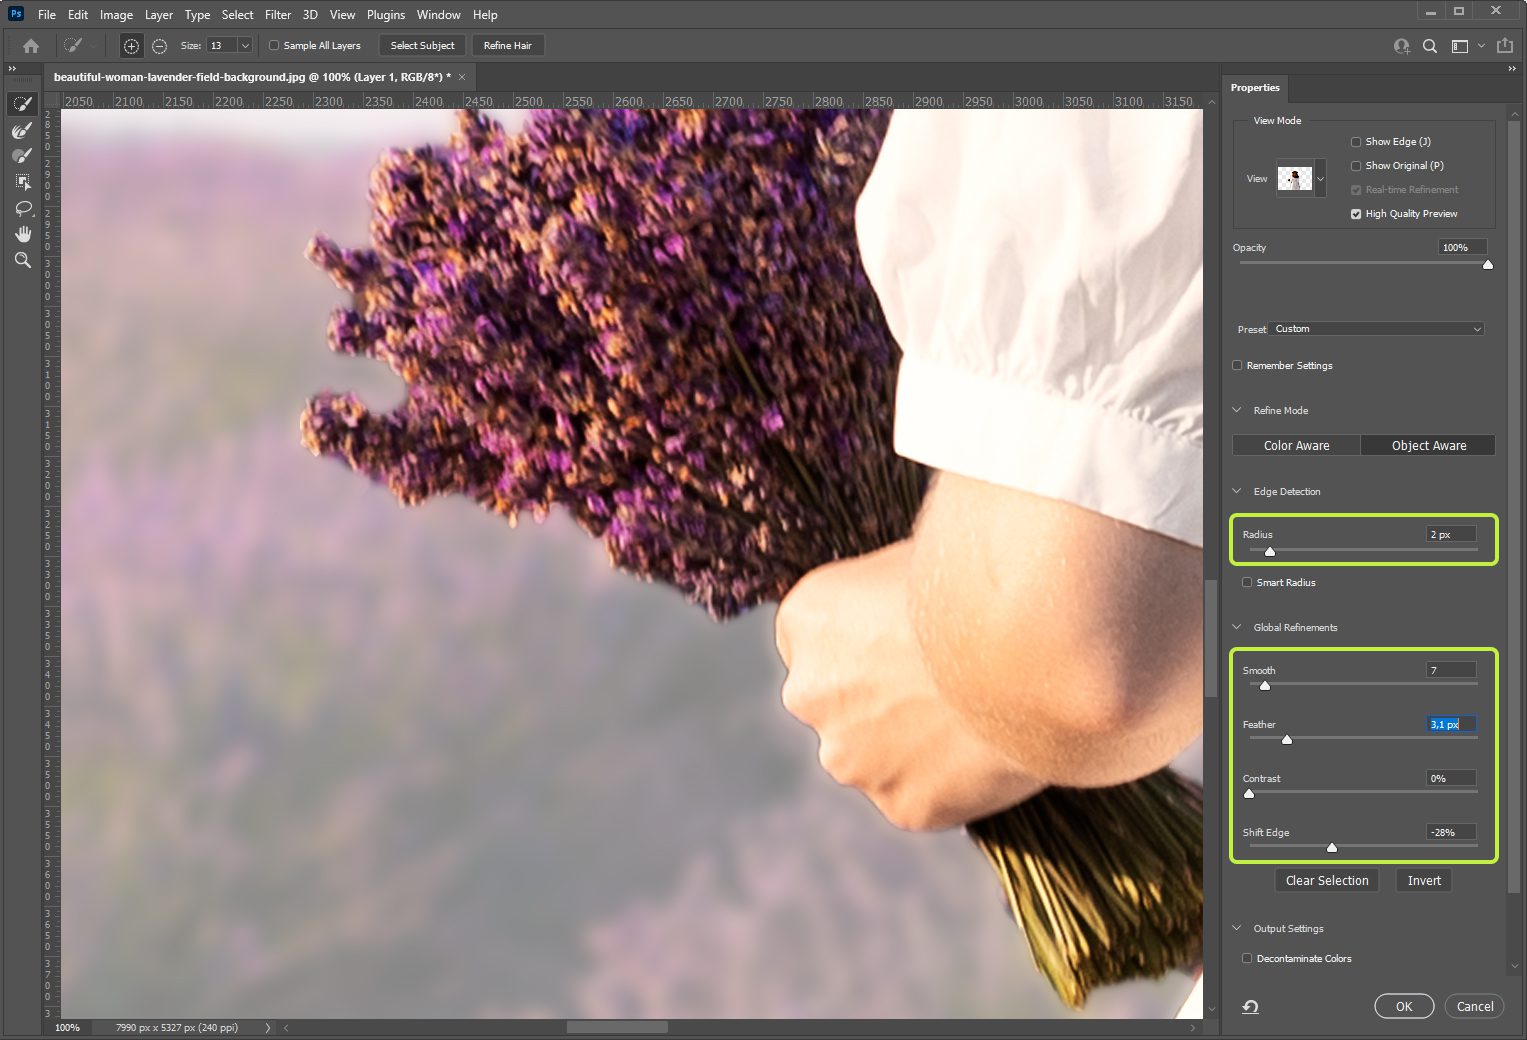Disable High Quality Preview checkbox
Viewport: 1527px width, 1040px height.
[1356, 214]
